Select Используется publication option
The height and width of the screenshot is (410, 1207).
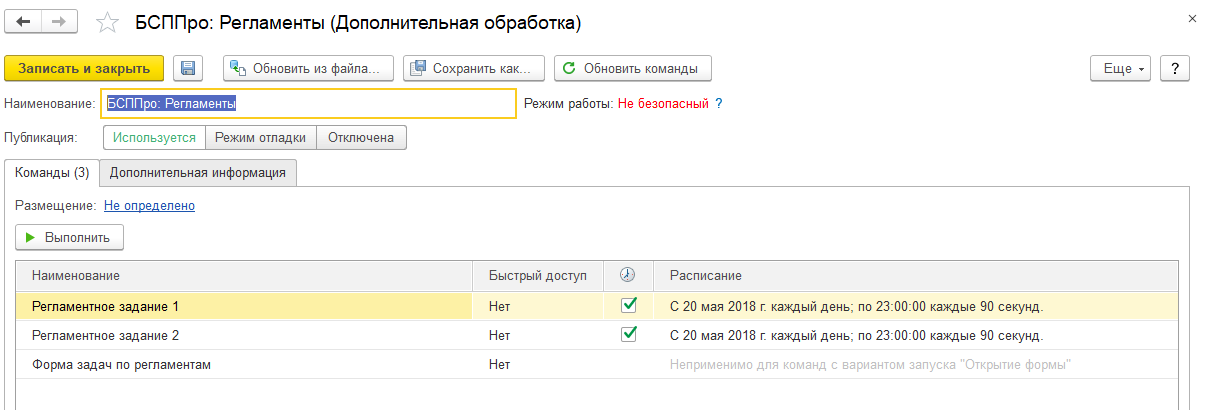[155, 137]
